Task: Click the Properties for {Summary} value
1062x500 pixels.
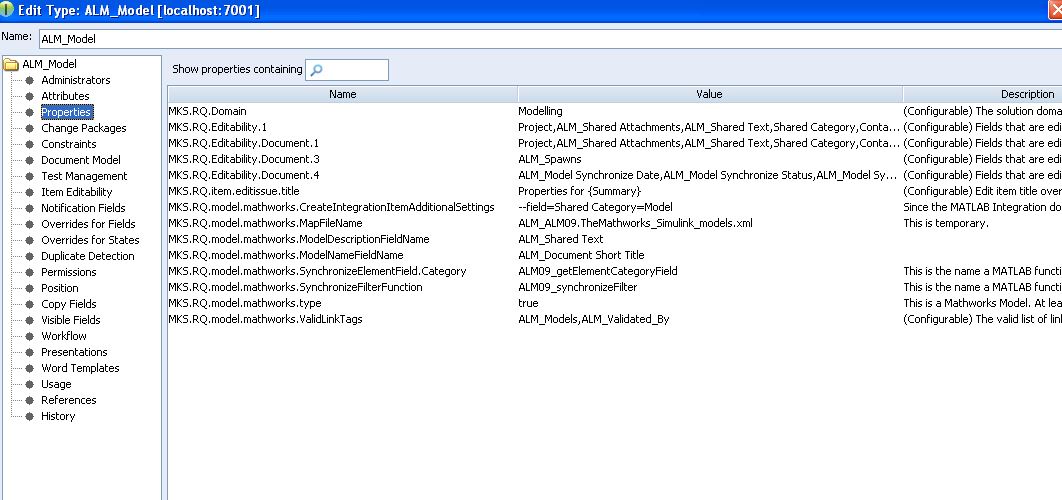Action: tap(579, 191)
